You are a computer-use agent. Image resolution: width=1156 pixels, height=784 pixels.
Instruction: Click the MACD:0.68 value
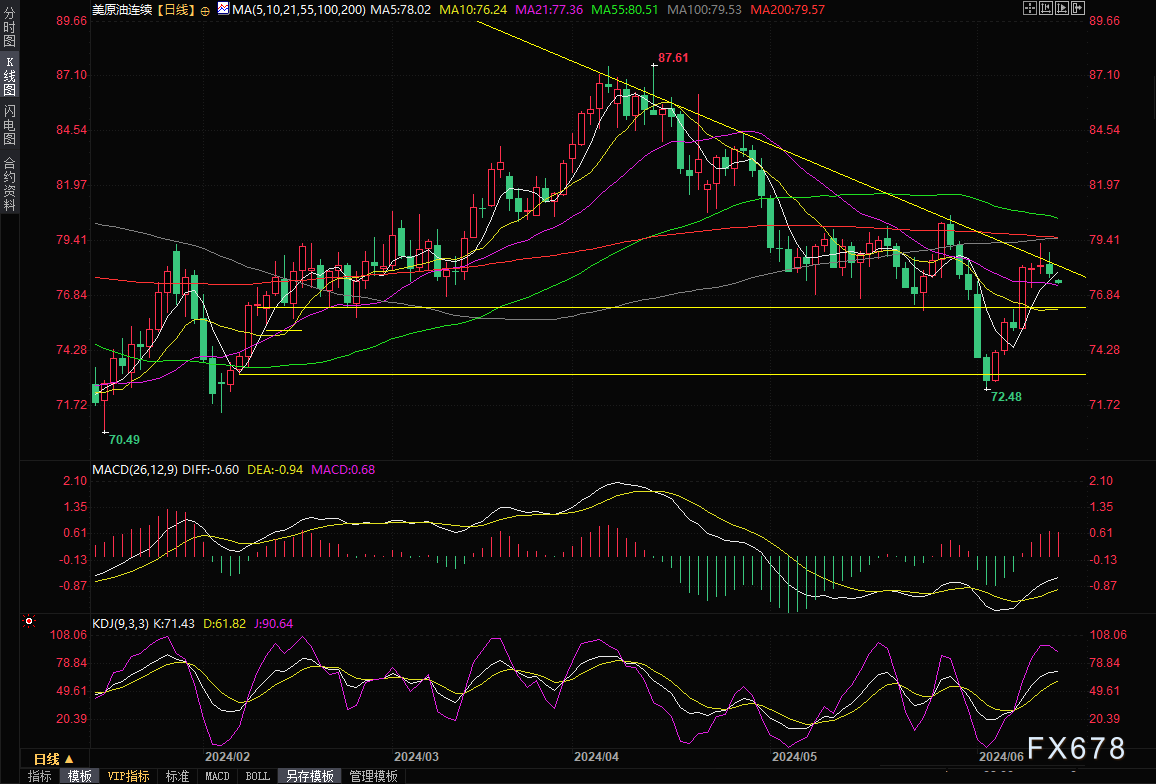[x=343, y=469]
